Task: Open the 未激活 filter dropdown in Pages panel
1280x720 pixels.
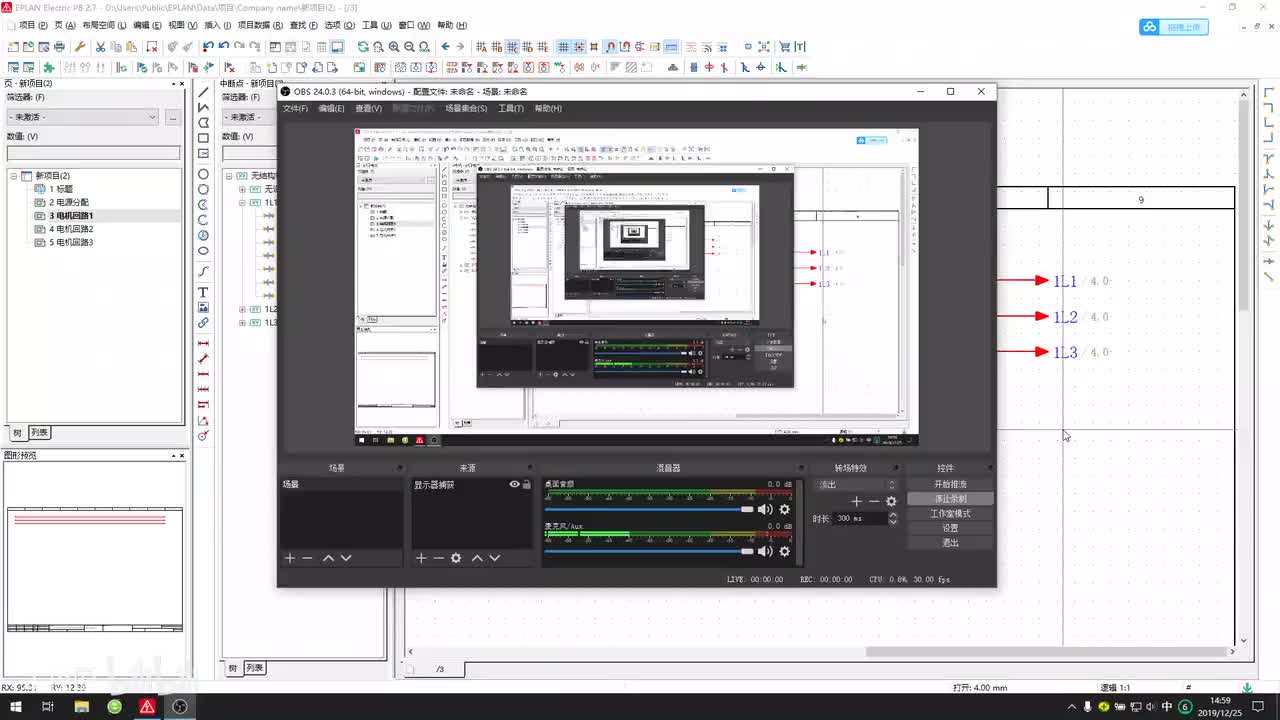Action: point(83,117)
